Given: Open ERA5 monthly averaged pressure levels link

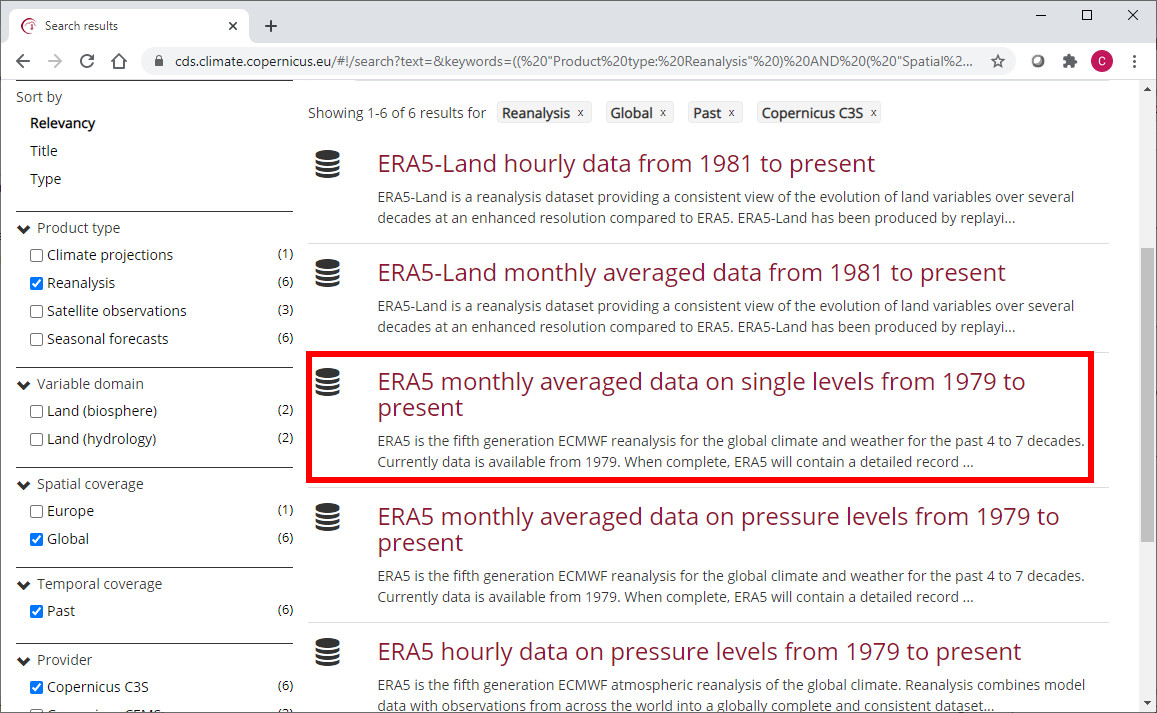Looking at the screenshot, I should click(x=718, y=529).
